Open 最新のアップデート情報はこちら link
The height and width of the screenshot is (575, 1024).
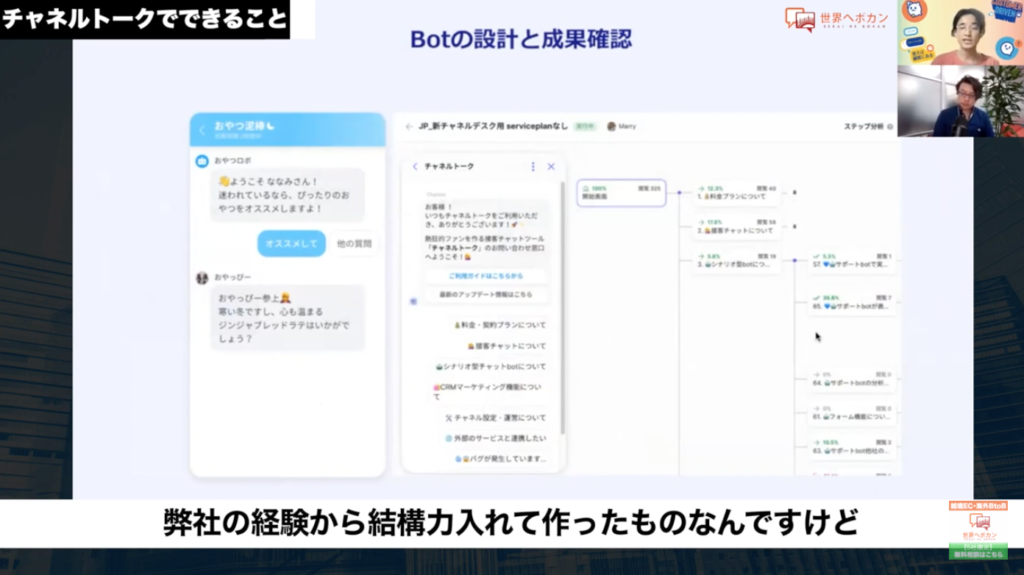click(x=485, y=295)
